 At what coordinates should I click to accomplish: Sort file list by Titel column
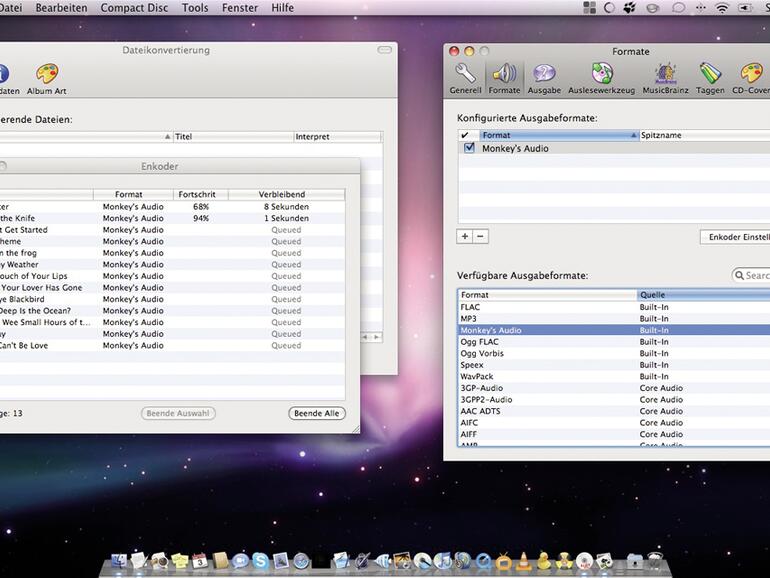pos(232,136)
